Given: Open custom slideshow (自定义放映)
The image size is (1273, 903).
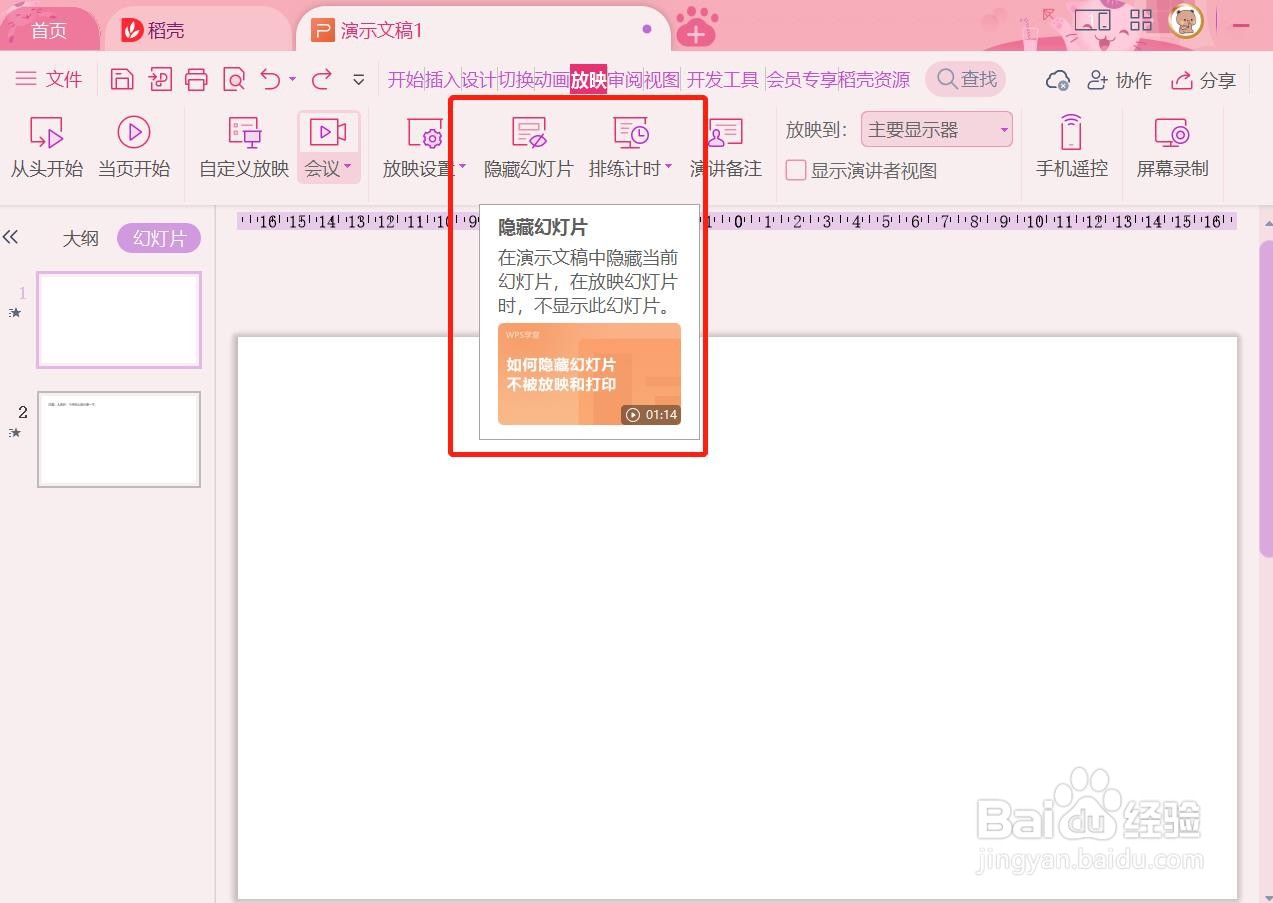Looking at the screenshot, I should [x=244, y=147].
